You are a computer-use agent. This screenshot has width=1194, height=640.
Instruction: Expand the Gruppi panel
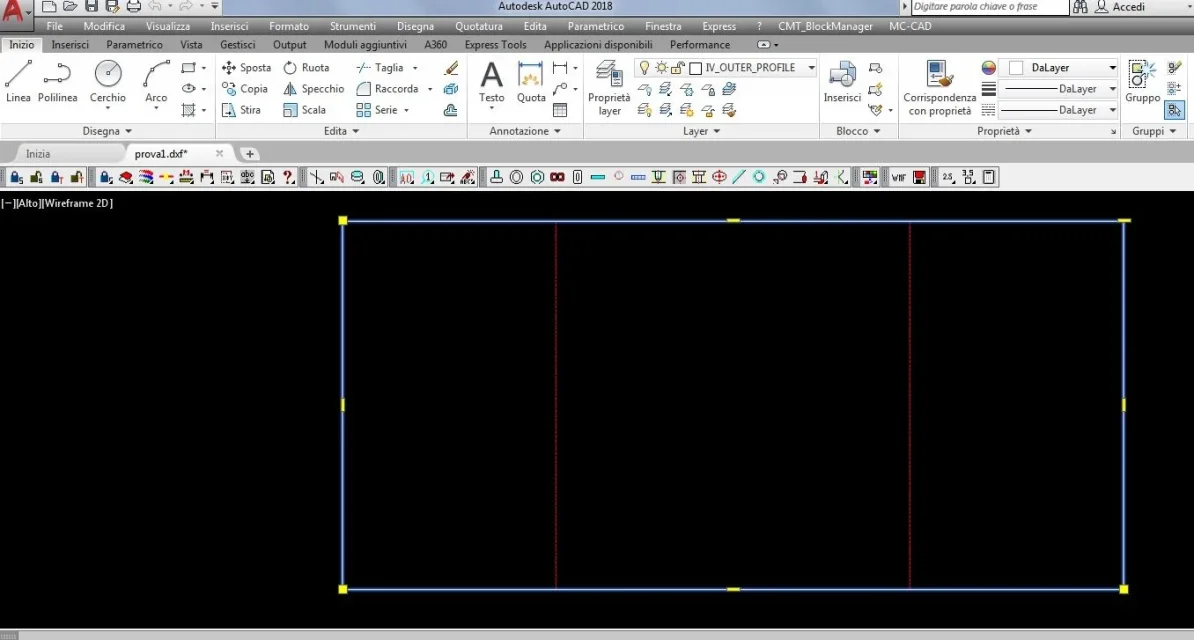pyautogui.click(x=1154, y=131)
